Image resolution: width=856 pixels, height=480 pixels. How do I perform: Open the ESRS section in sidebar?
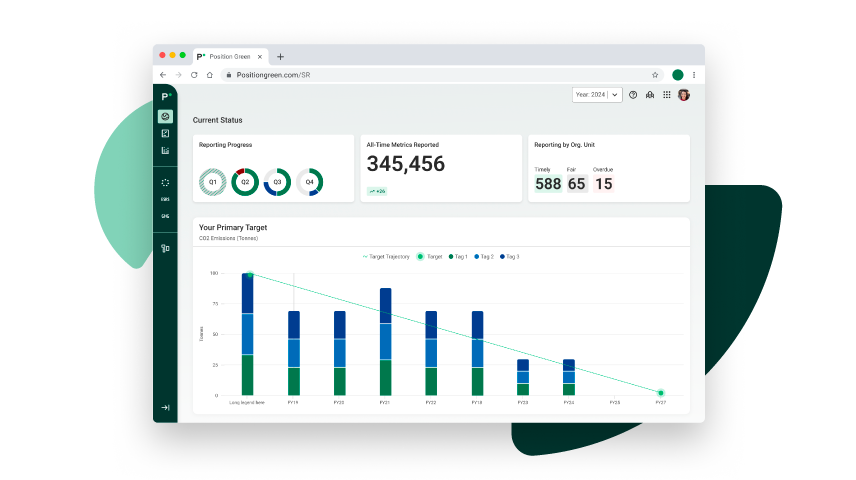pos(165,200)
